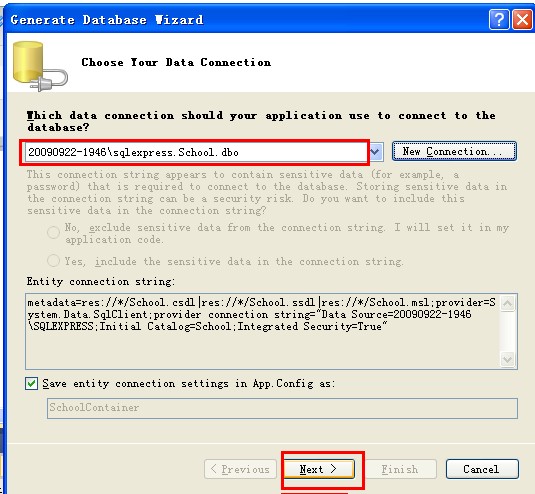Click the connection string scroll up arrow
The width and height of the screenshot is (535, 494).
pos(508,303)
